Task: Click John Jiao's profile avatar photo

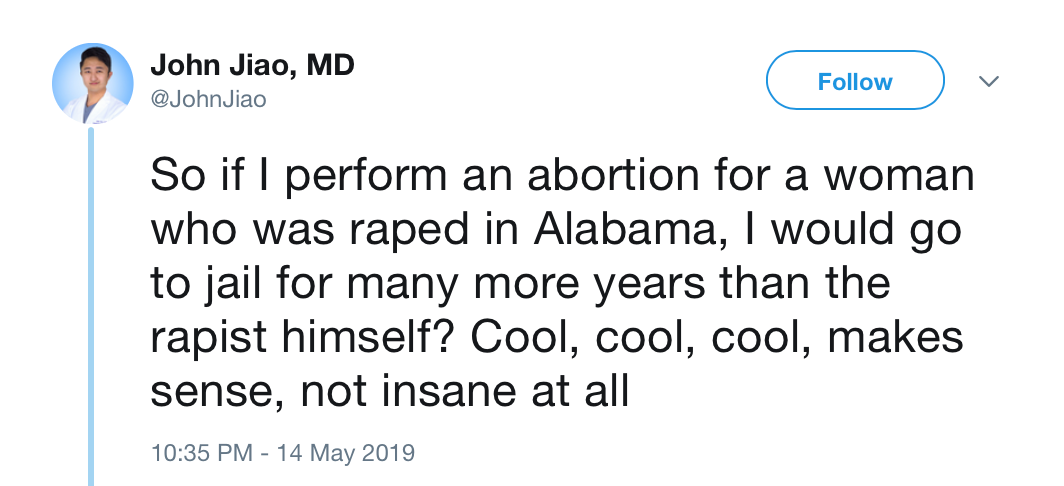Action: (x=92, y=83)
